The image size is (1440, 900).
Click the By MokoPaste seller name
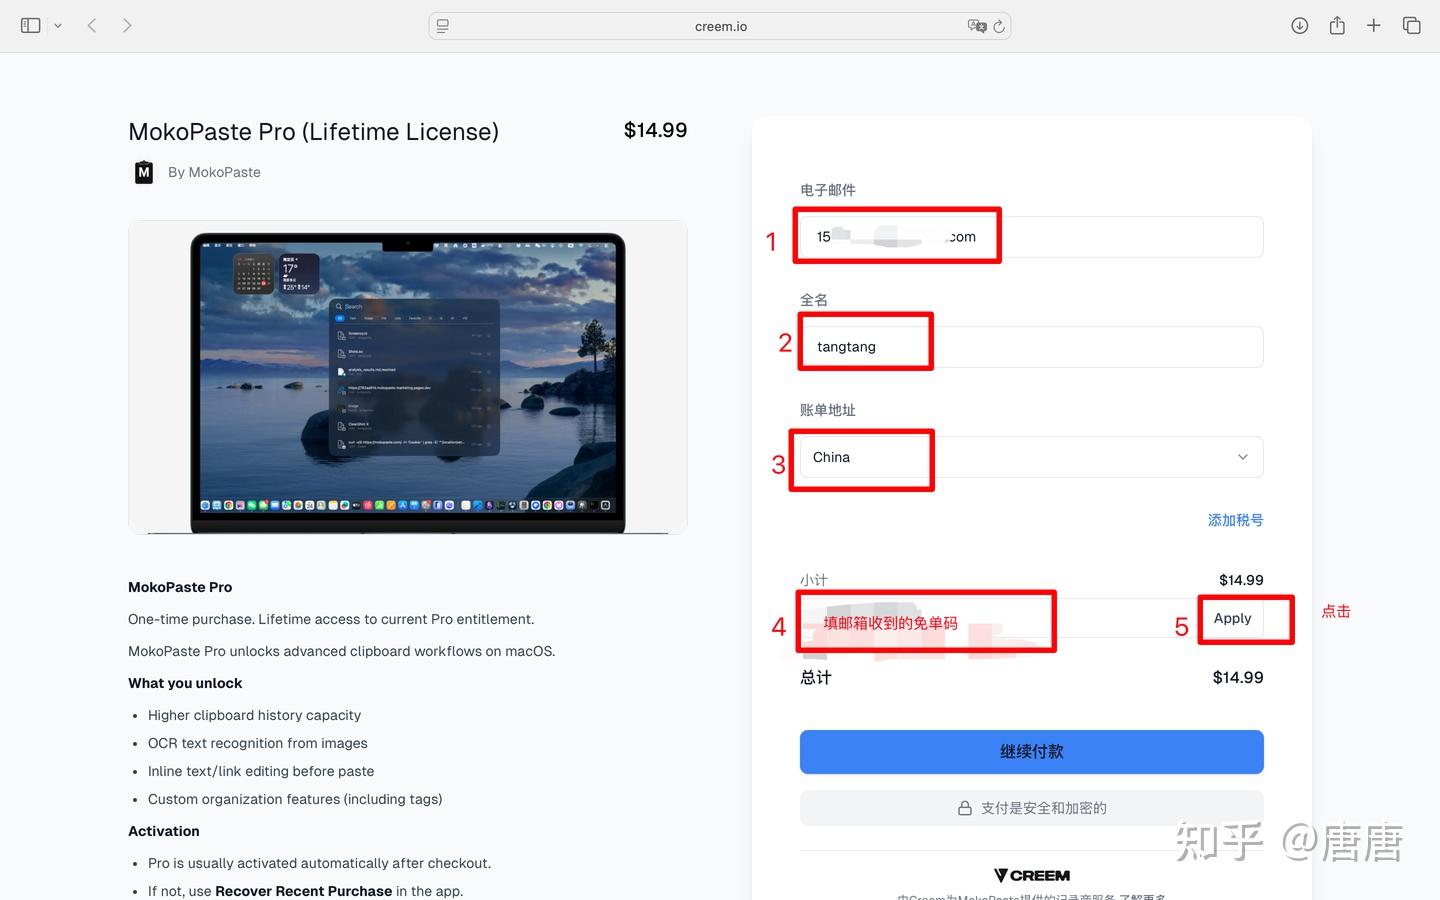[214, 172]
